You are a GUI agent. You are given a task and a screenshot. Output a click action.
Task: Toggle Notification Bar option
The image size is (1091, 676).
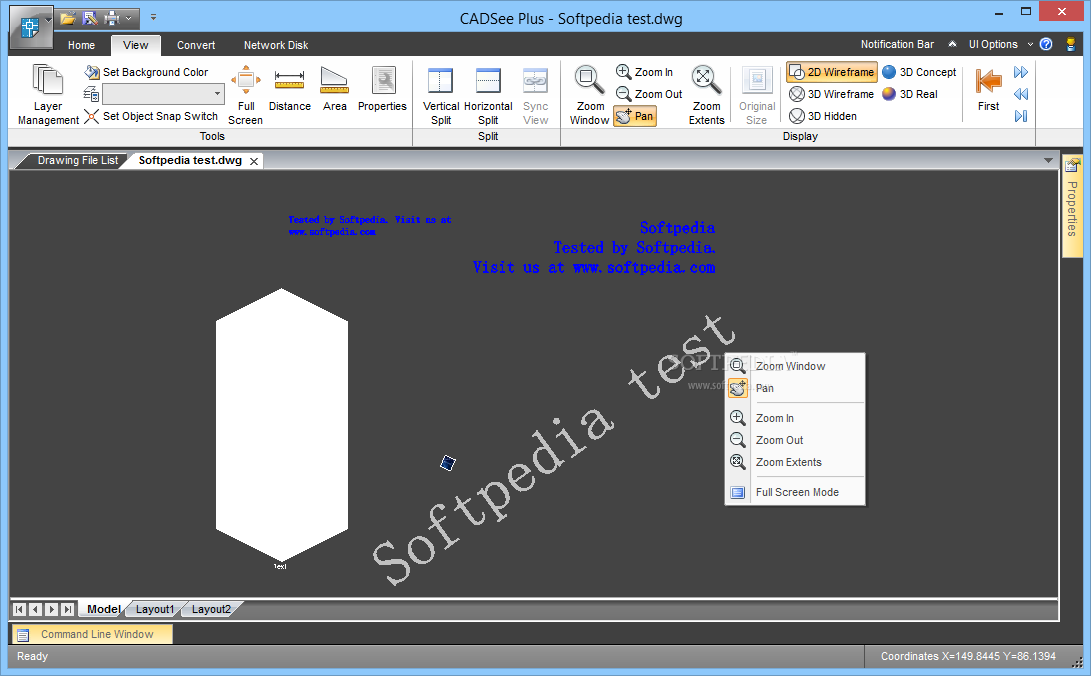[897, 44]
